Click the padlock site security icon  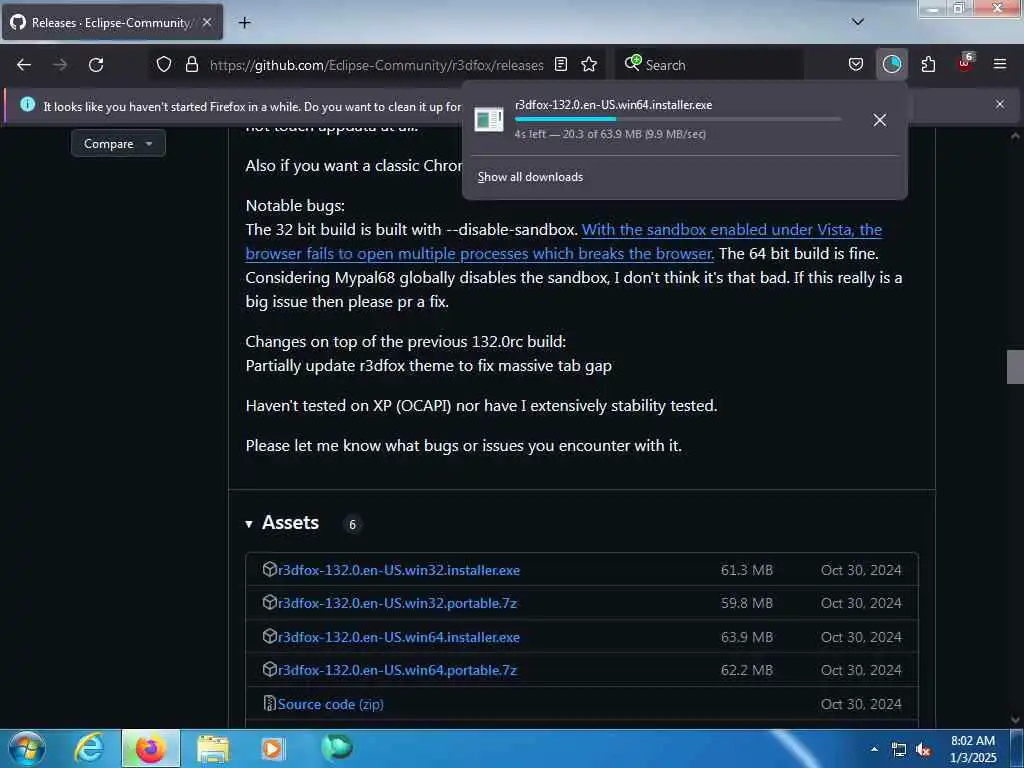(191, 65)
